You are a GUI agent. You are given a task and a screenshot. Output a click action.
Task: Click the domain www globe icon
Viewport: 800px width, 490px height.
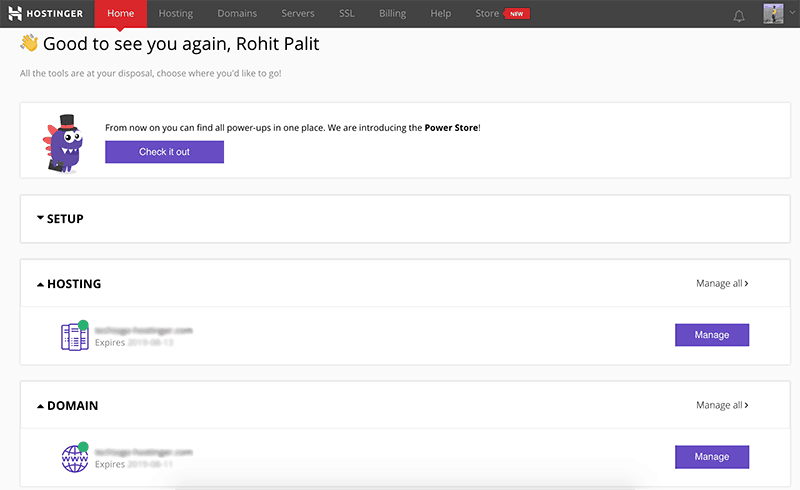[75, 458]
